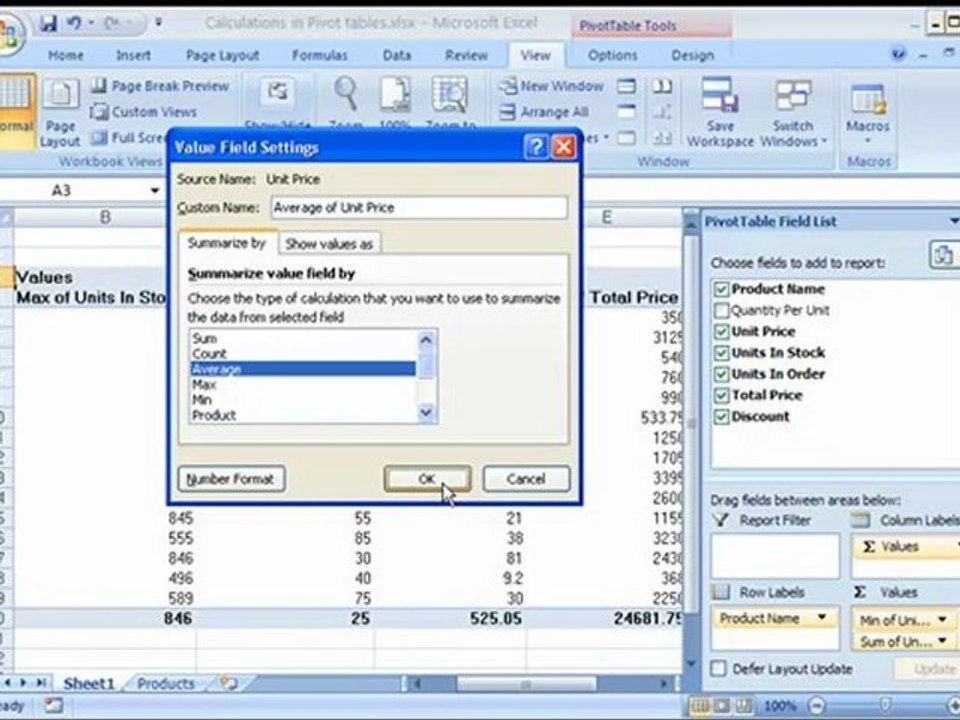Image resolution: width=960 pixels, height=720 pixels.
Task: Click the Custom Name input field
Action: click(x=419, y=208)
